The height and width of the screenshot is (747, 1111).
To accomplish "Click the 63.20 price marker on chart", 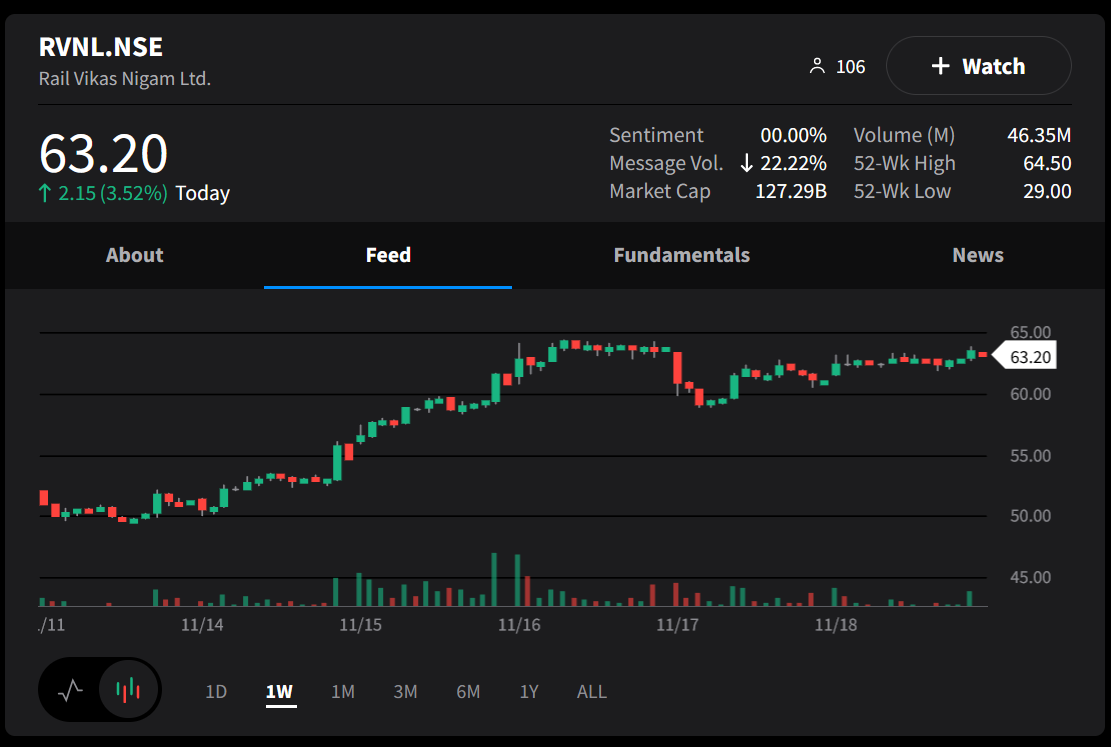I will [1030, 354].
